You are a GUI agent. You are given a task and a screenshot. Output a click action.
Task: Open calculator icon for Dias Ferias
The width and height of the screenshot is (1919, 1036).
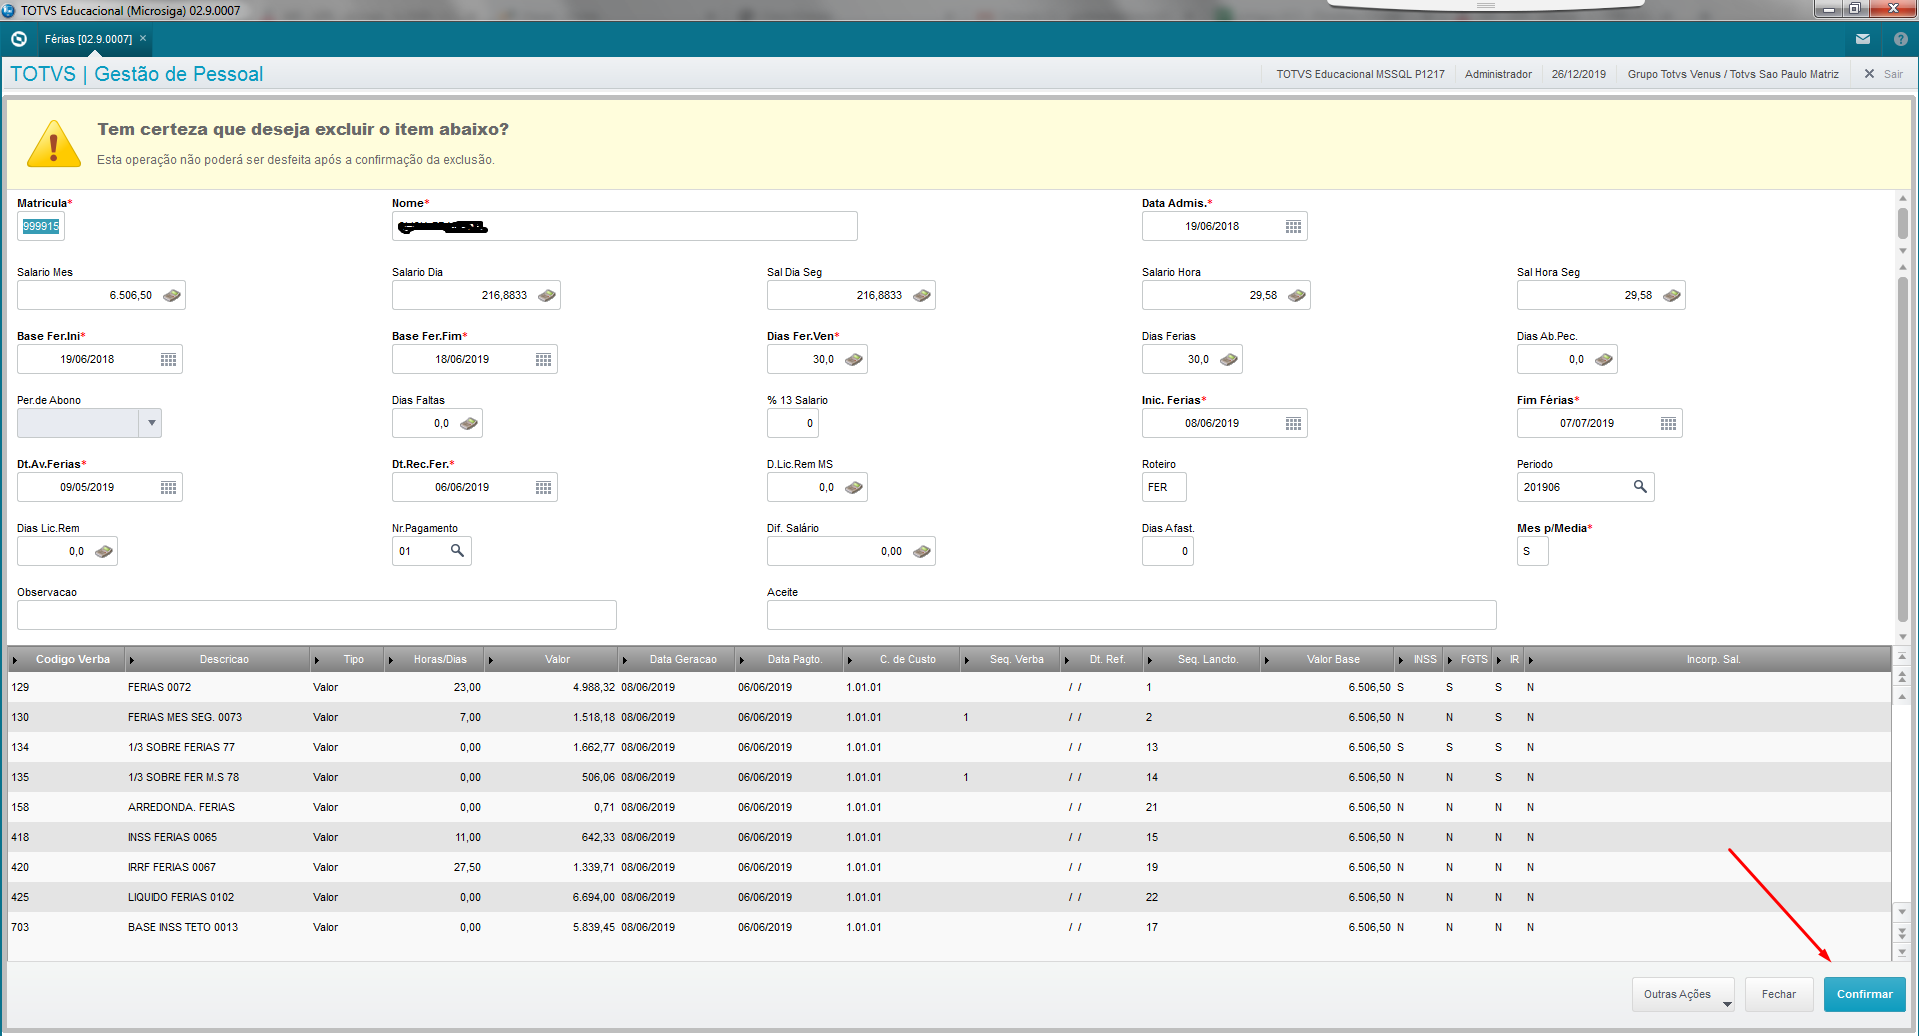point(1229,360)
